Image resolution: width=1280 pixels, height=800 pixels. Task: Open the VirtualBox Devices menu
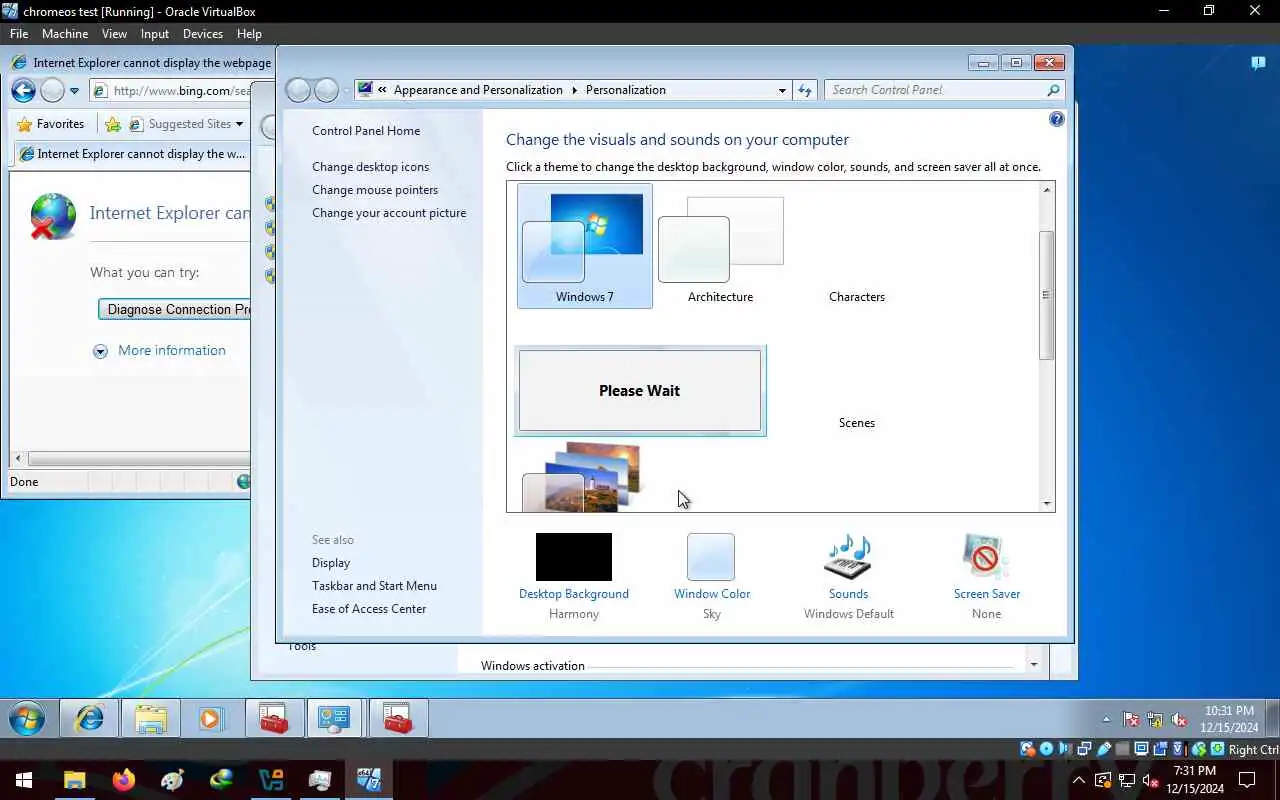tap(203, 33)
